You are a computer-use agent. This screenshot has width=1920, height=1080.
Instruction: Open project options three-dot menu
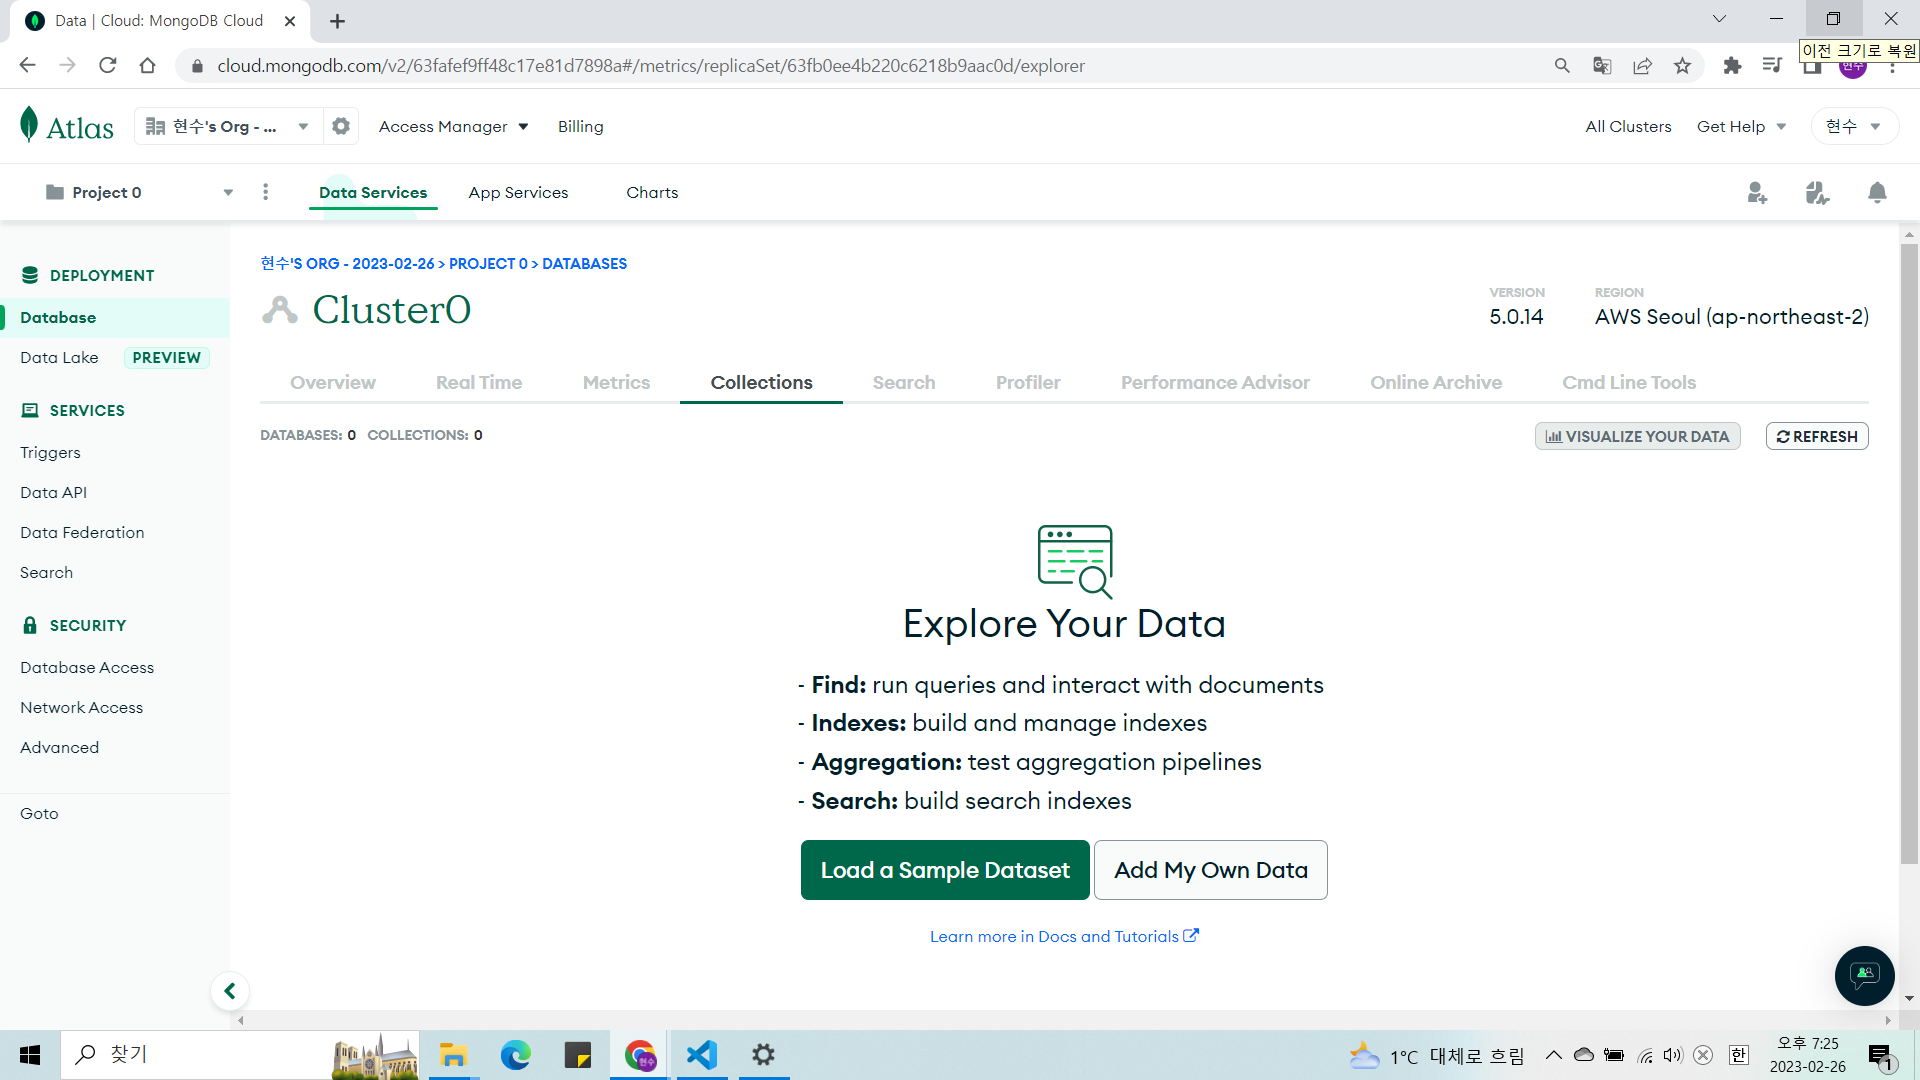265,192
